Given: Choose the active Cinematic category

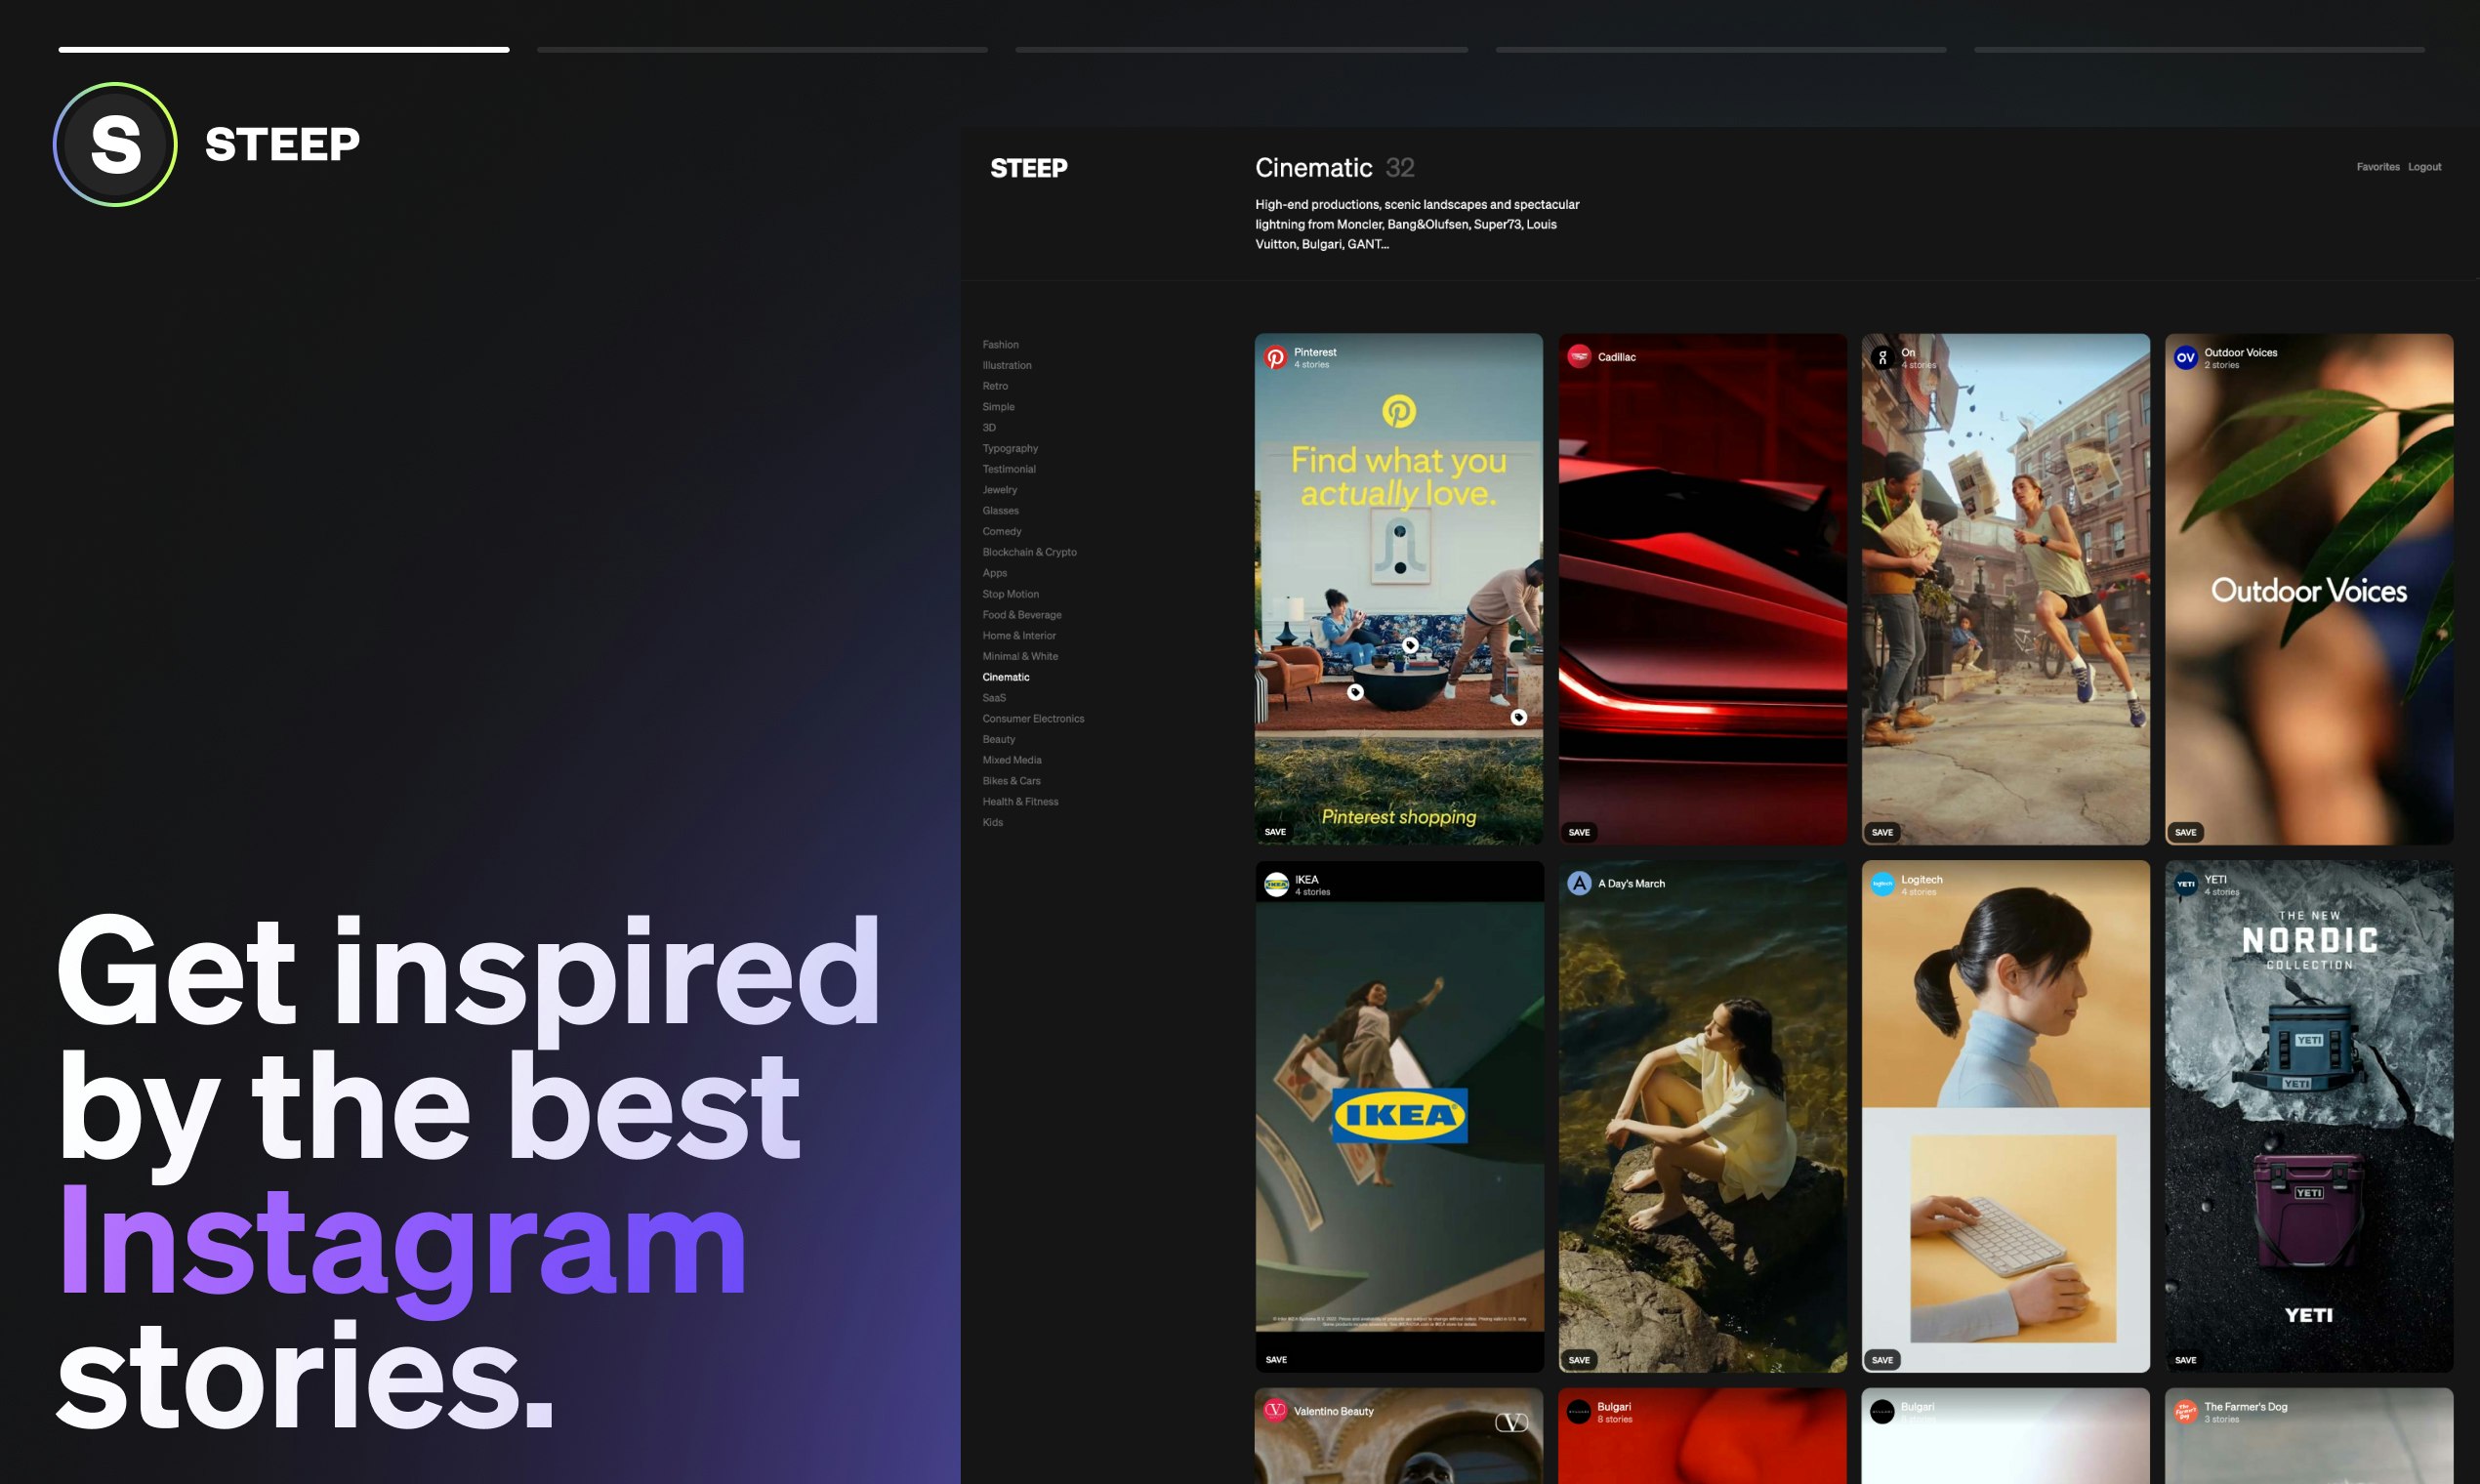Looking at the screenshot, I should pyautogui.click(x=1005, y=677).
